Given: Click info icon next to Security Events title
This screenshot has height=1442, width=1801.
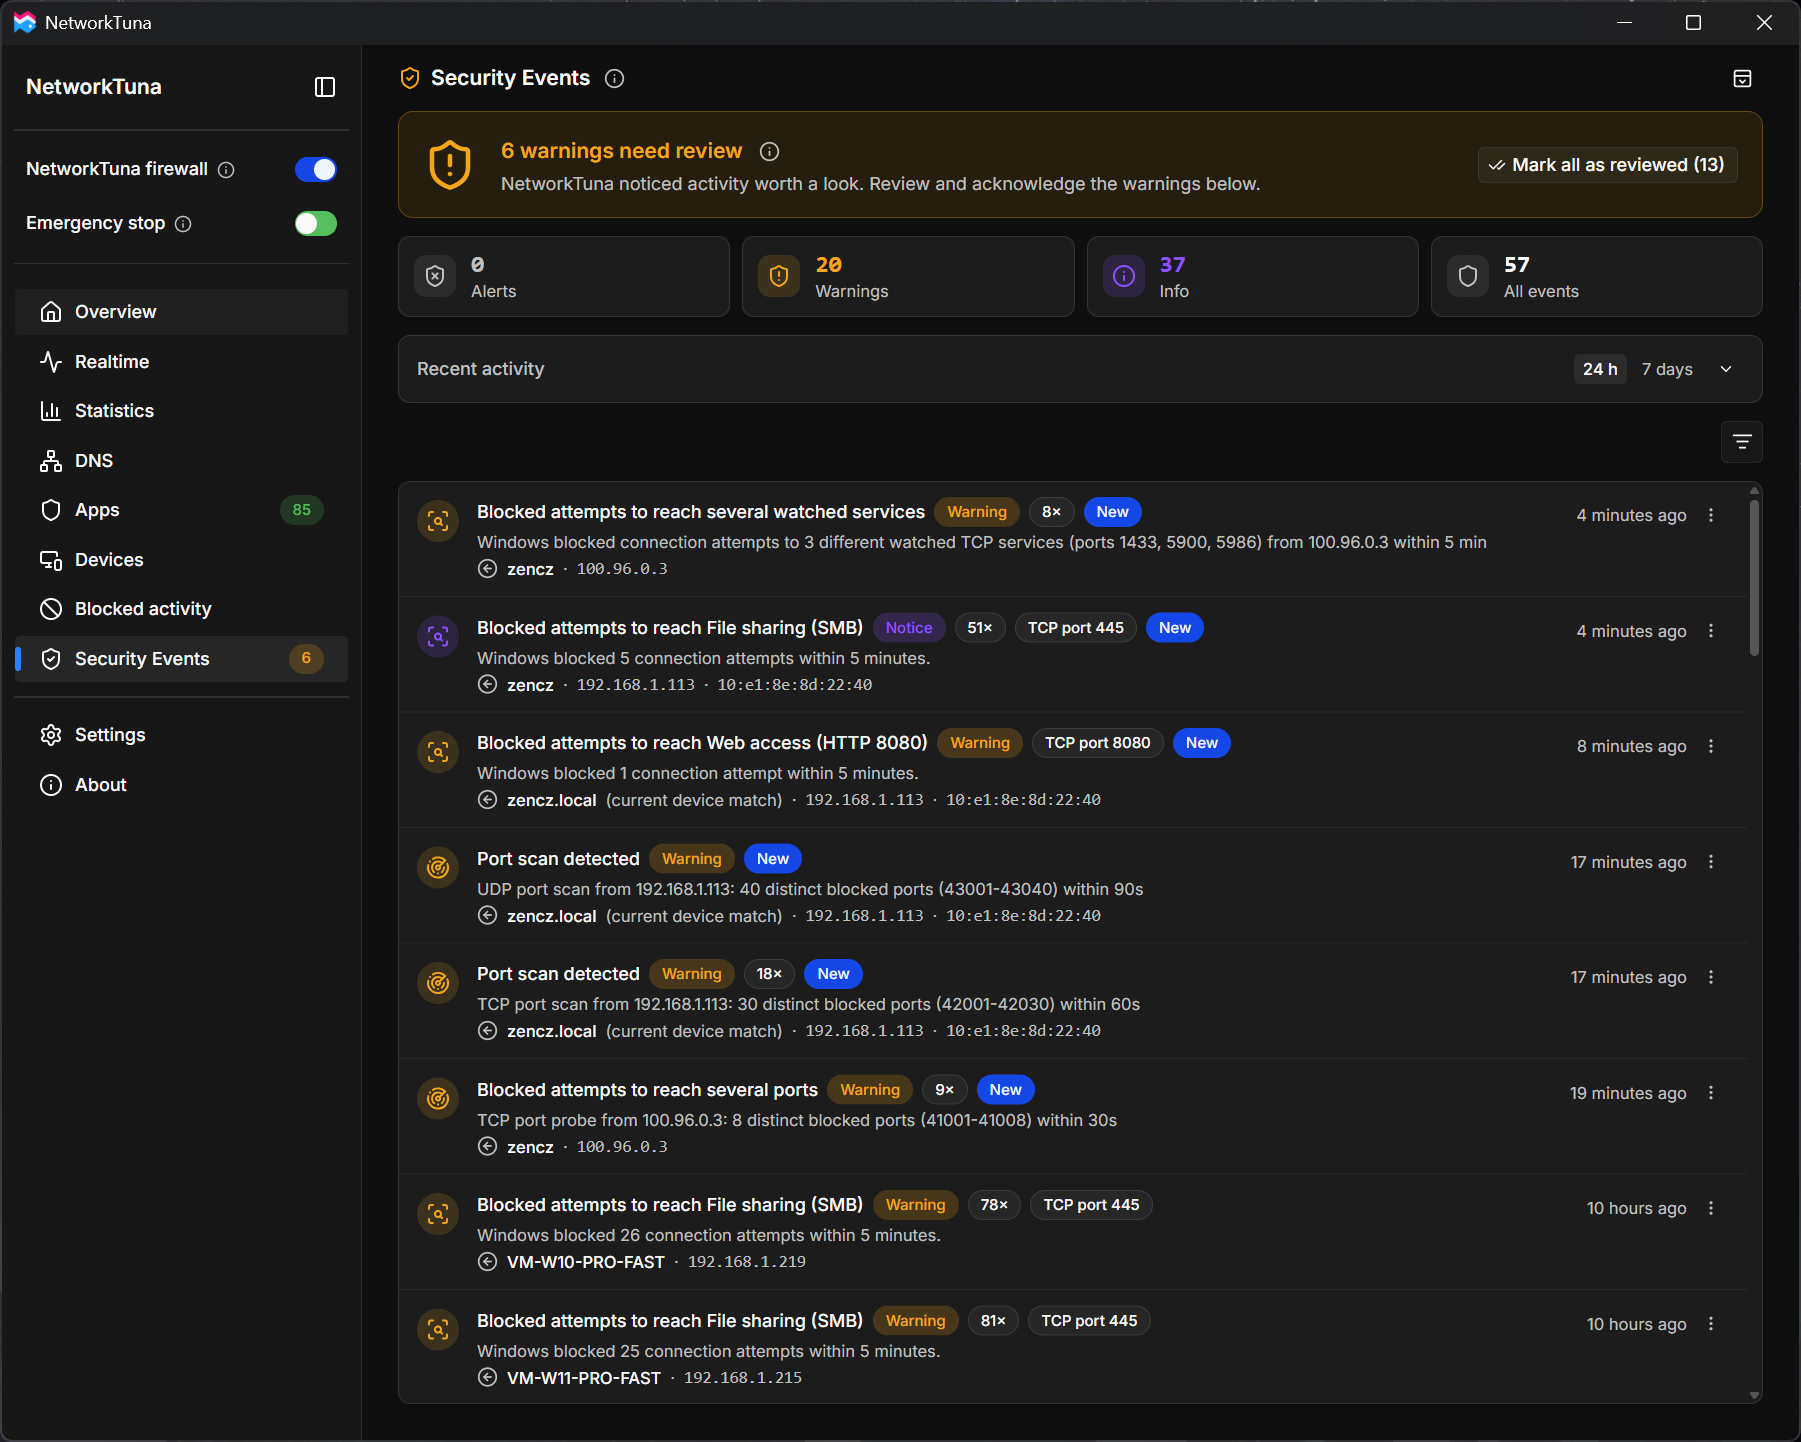Looking at the screenshot, I should pos(615,78).
